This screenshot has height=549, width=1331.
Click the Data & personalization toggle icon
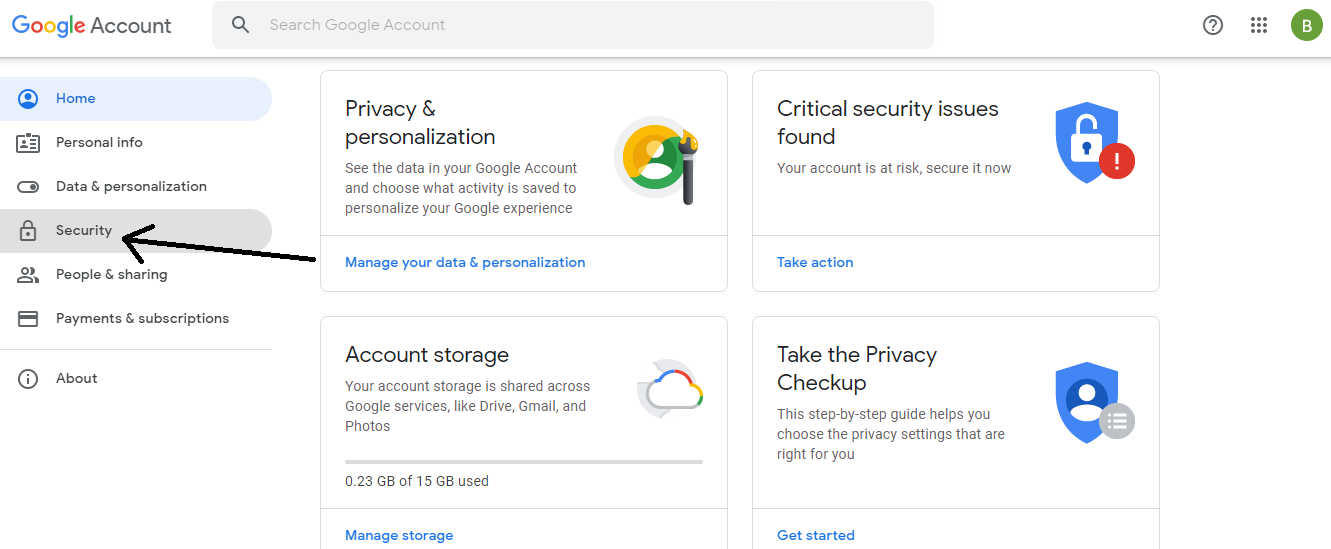tap(28, 186)
